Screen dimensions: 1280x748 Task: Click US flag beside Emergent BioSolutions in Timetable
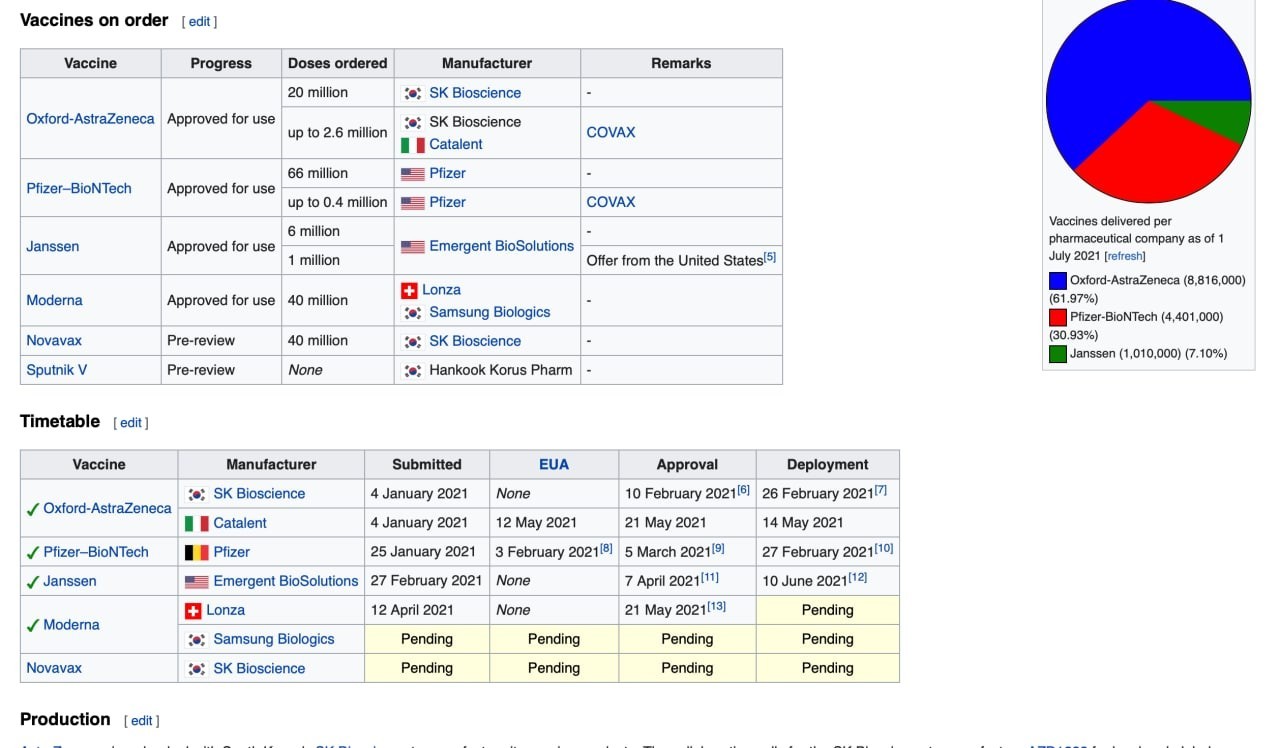[x=196, y=581]
